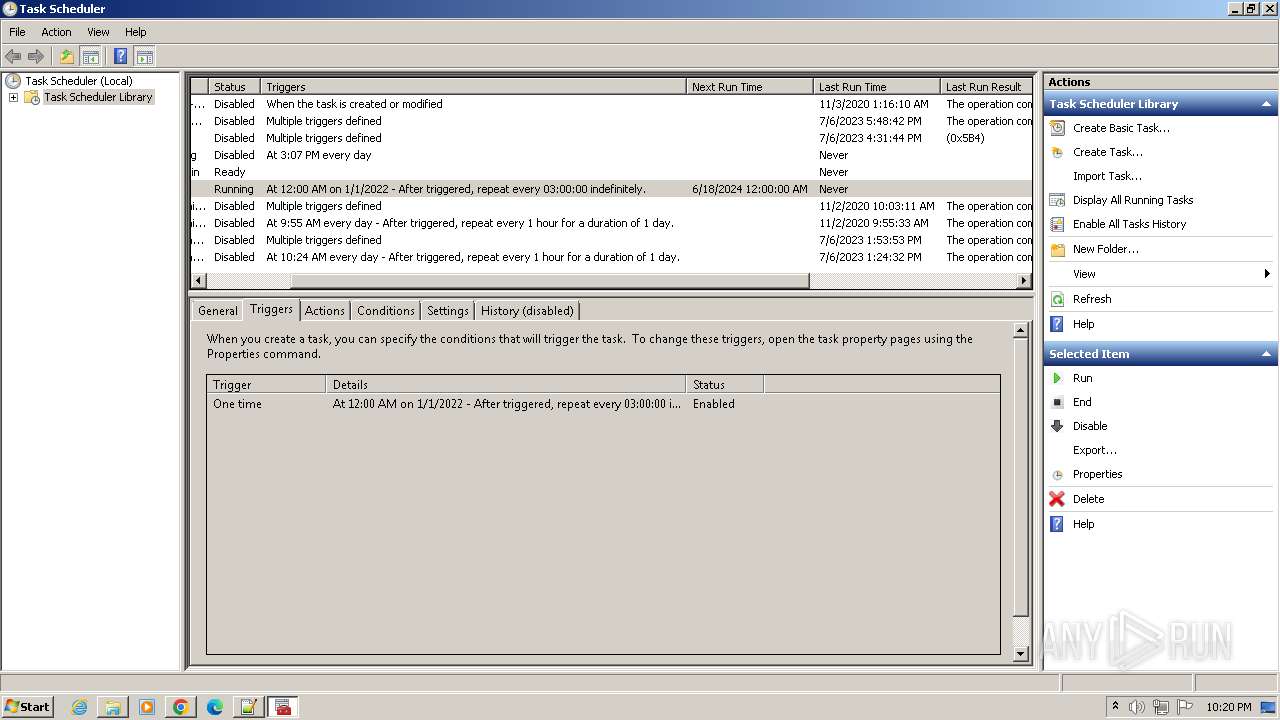Open the Help menu in the menu bar
This screenshot has height=720, width=1280.
click(x=136, y=32)
